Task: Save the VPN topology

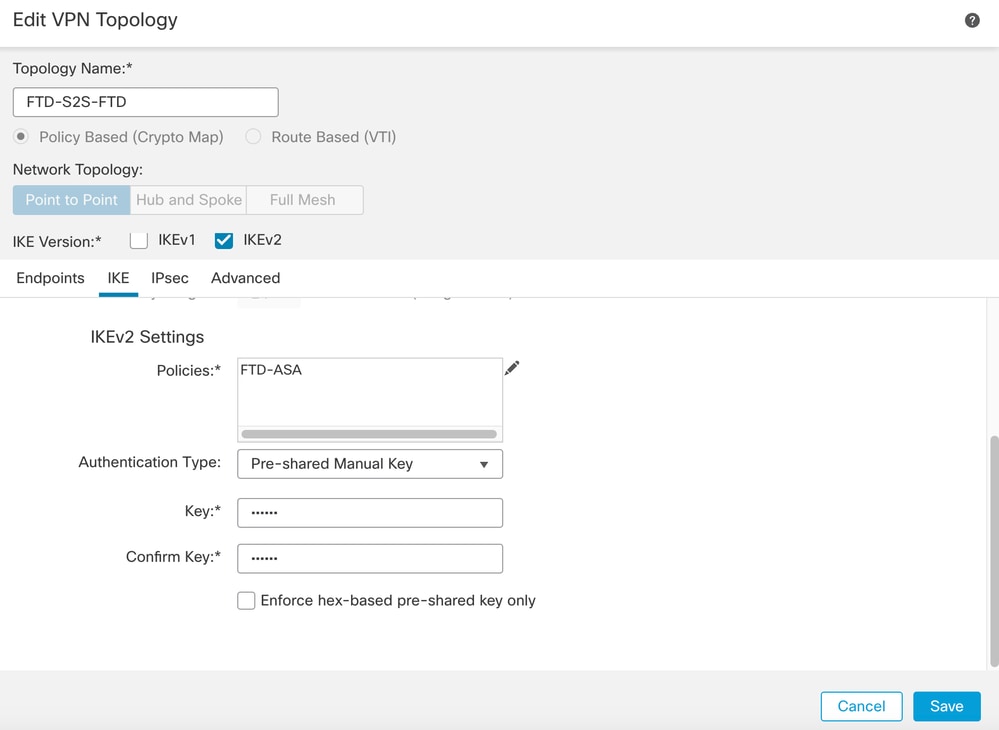Action: tap(946, 706)
